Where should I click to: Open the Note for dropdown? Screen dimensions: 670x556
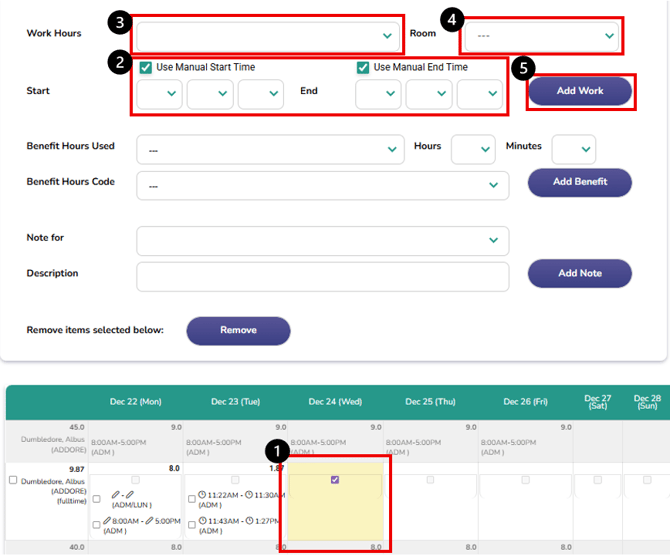323,240
